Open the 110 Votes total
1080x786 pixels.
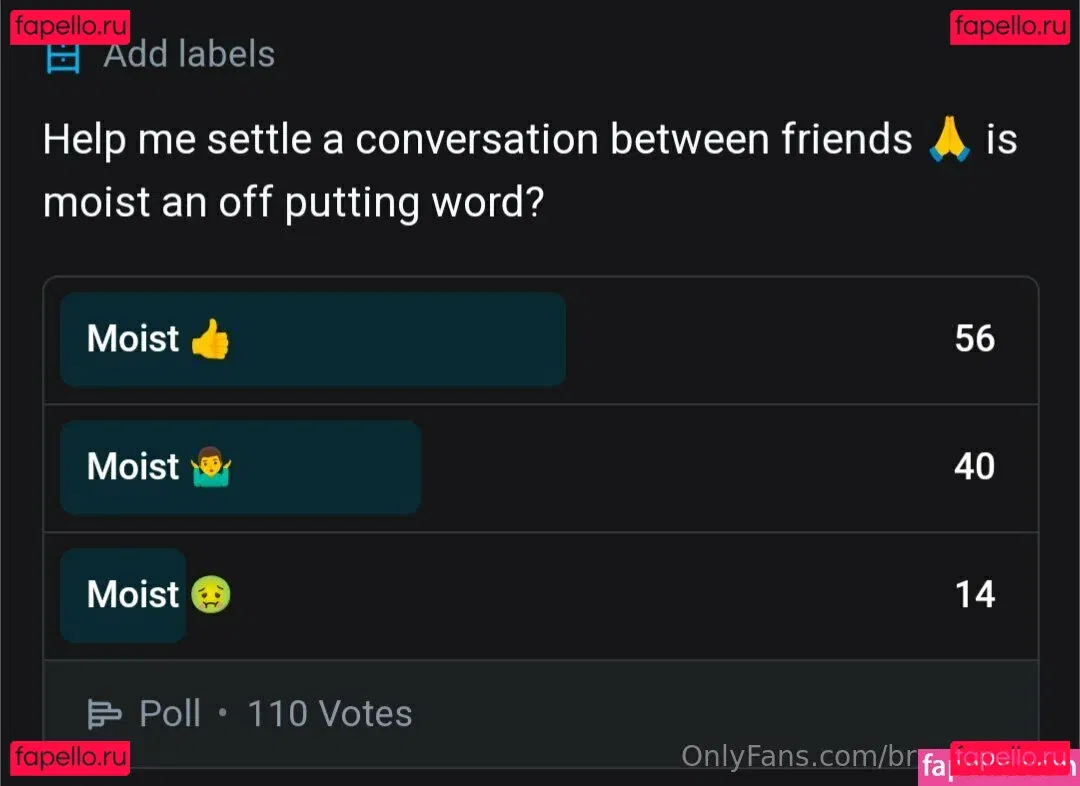pyautogui.click(x=329, y=714)
